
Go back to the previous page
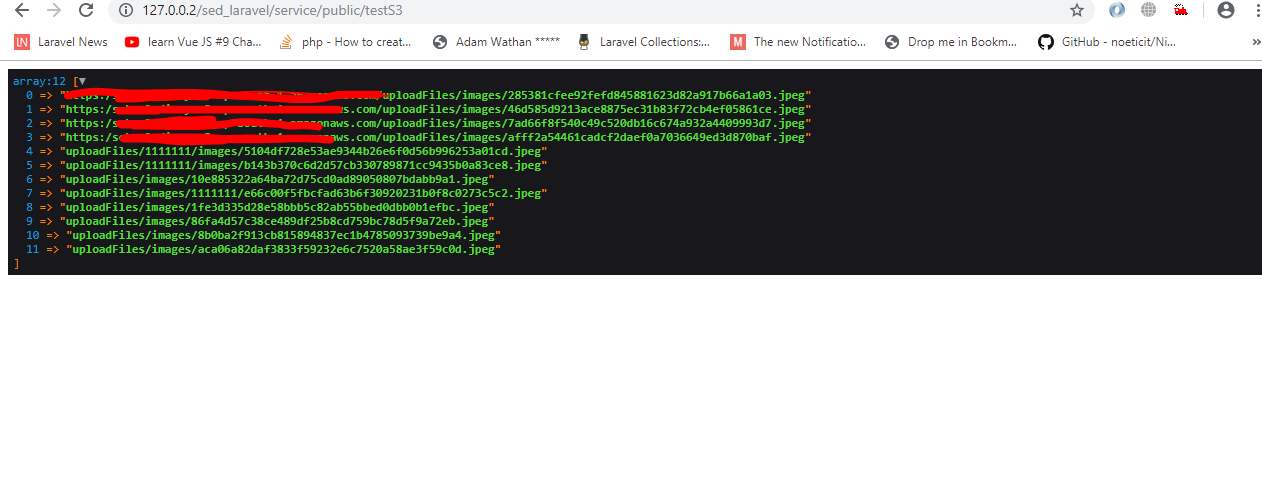click(22, 10)
